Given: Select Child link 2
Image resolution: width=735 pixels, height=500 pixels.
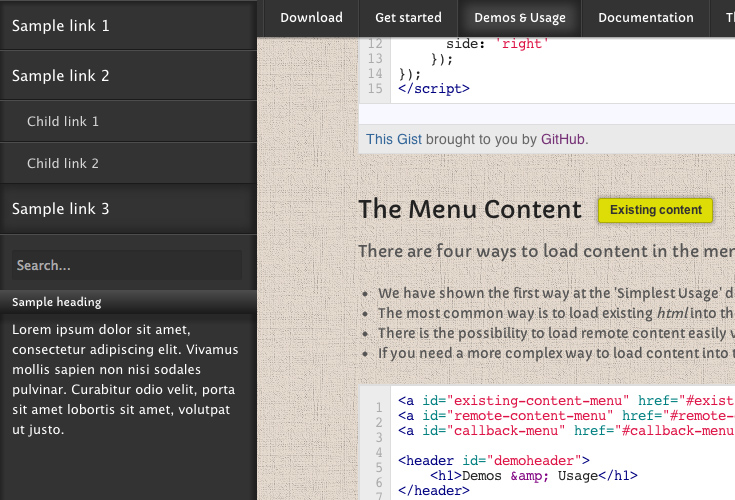Looking at the screenshot, I should click(x=63, y=163).
